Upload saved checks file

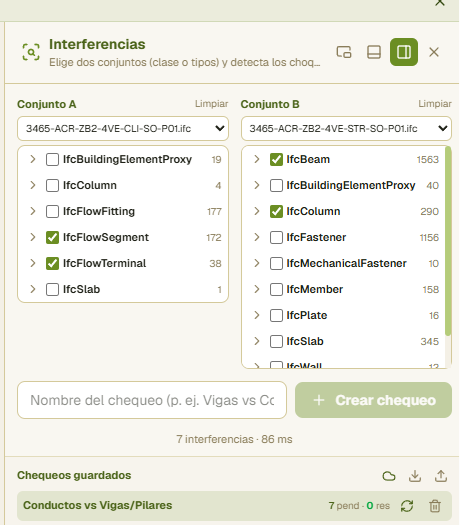click(441, 476)
